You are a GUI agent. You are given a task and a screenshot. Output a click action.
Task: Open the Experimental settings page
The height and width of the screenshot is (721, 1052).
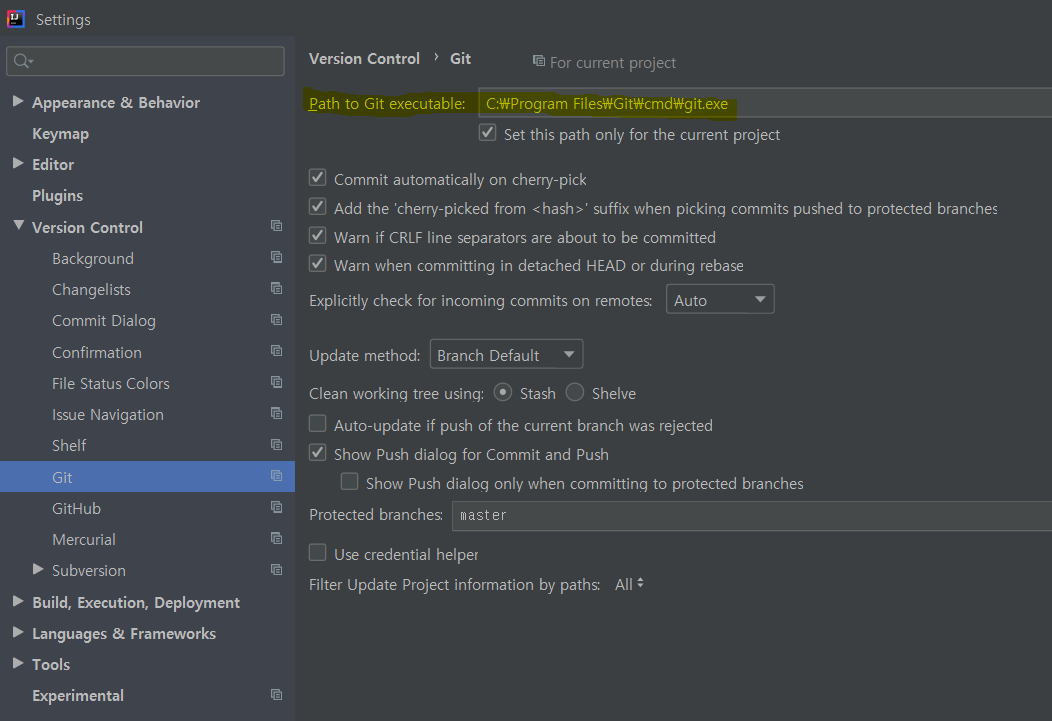(x=78, y=696)
